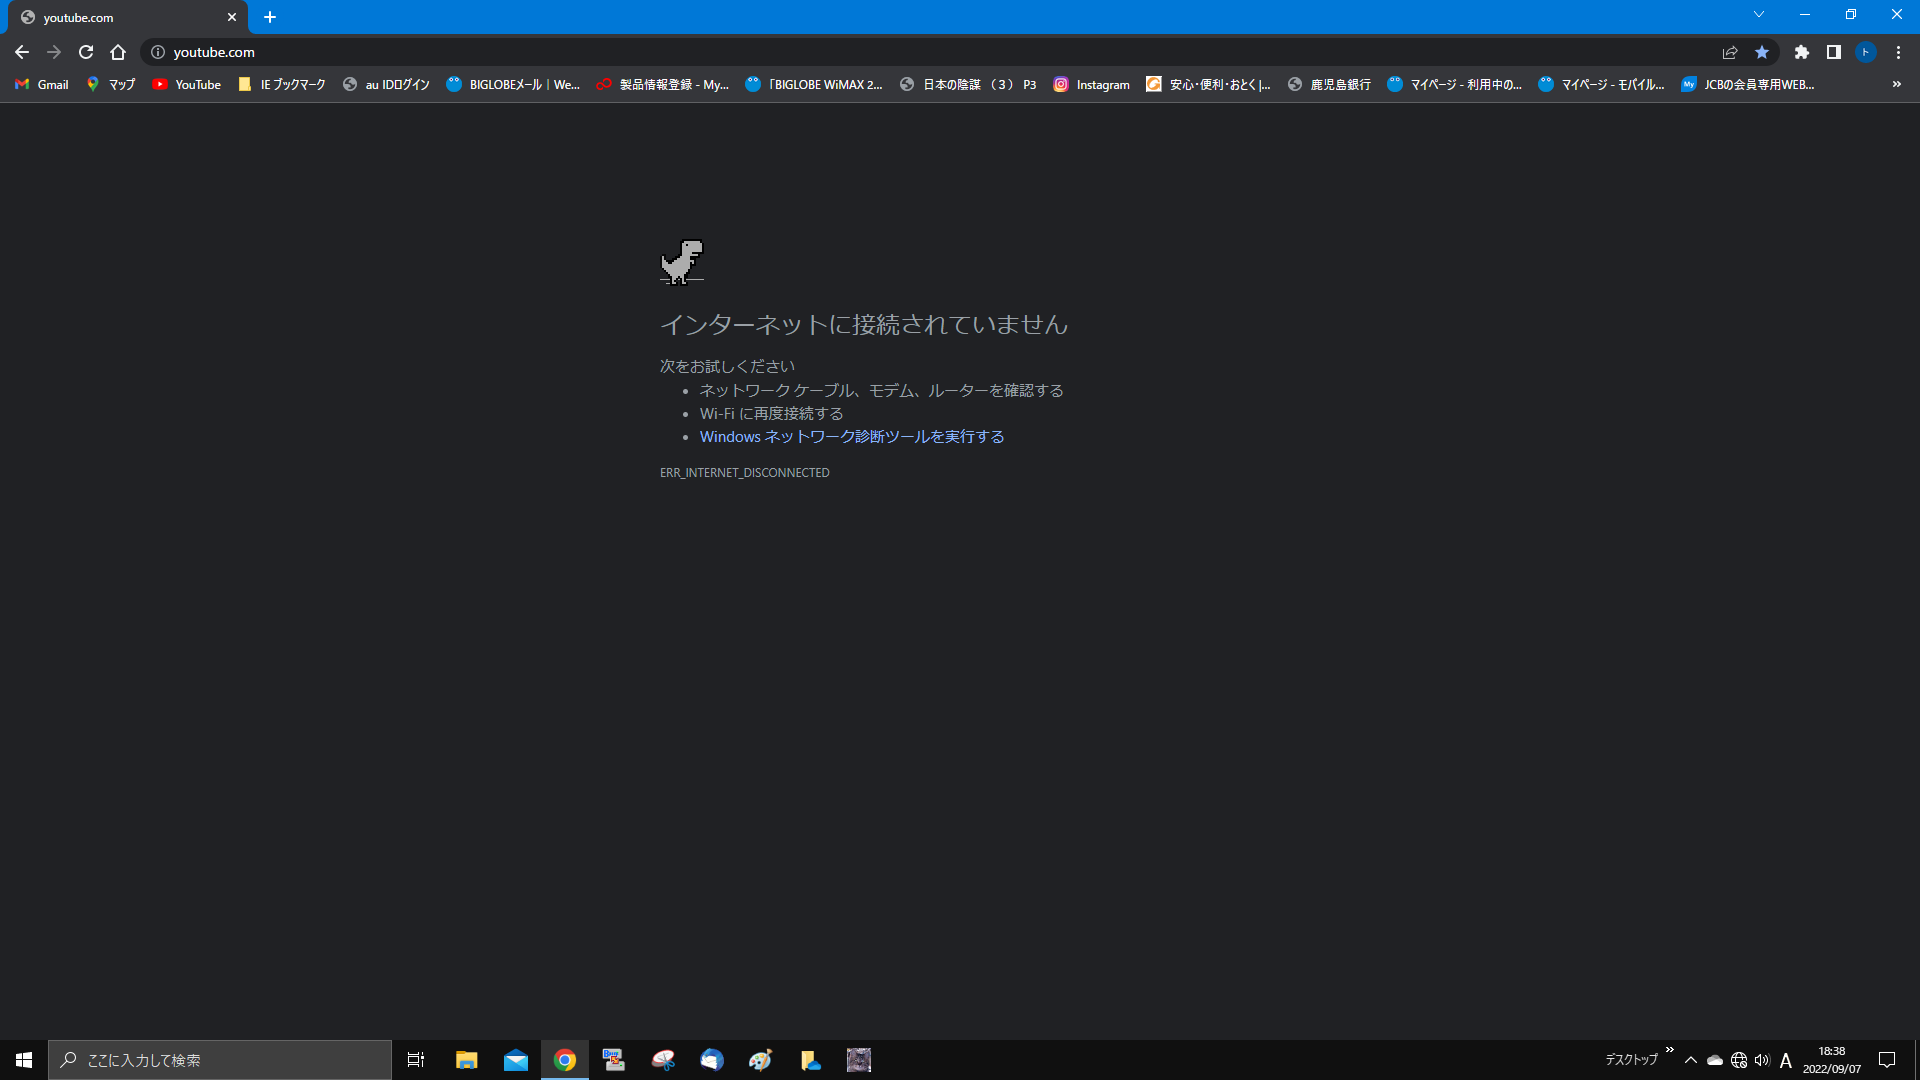The width and height of the screenshot is (1920, 1080).
Task: Go back with the back arrow
Action: pyautogui.click(x=22, y=52)
